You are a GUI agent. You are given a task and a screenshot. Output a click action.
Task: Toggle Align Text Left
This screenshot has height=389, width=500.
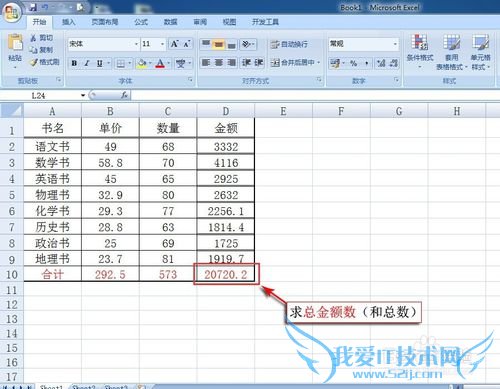pyautogui.click(x=206, y=62)
